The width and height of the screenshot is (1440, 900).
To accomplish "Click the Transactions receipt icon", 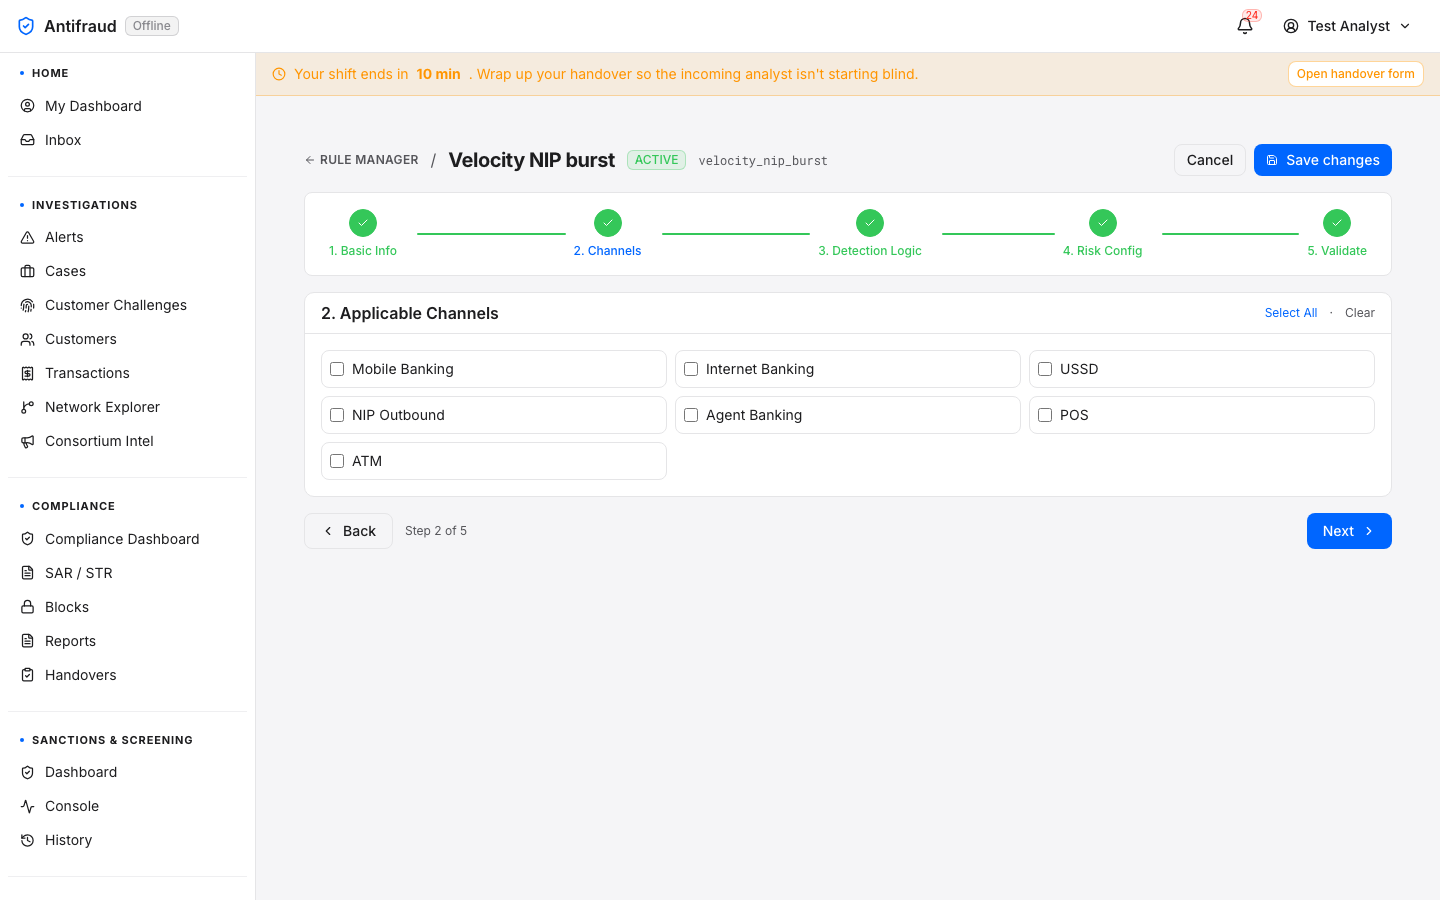I will pos(28,373).
